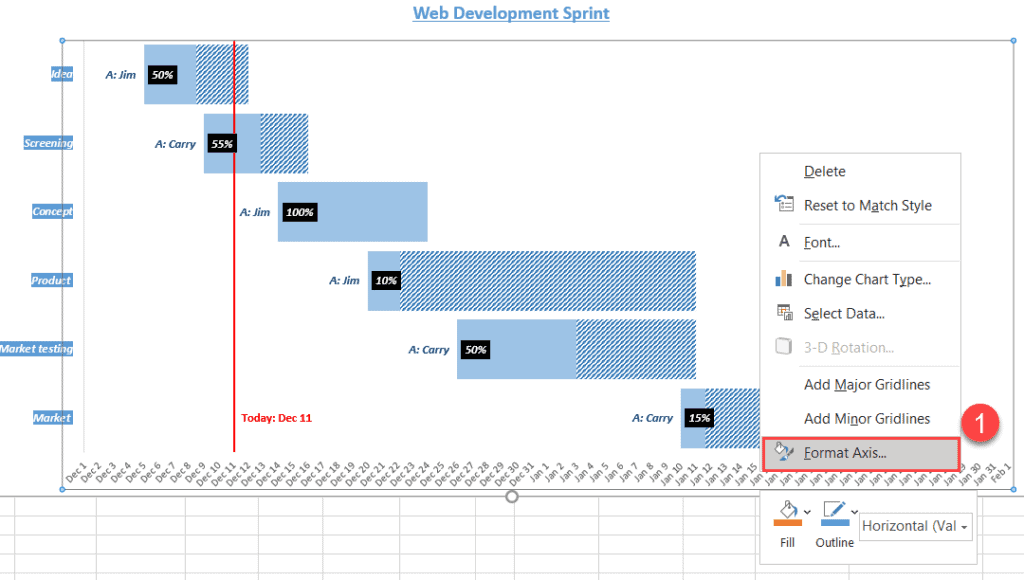Click the Web Development Sprint title link
Viewport: 1024px width, 580px height.
[511, 13]
